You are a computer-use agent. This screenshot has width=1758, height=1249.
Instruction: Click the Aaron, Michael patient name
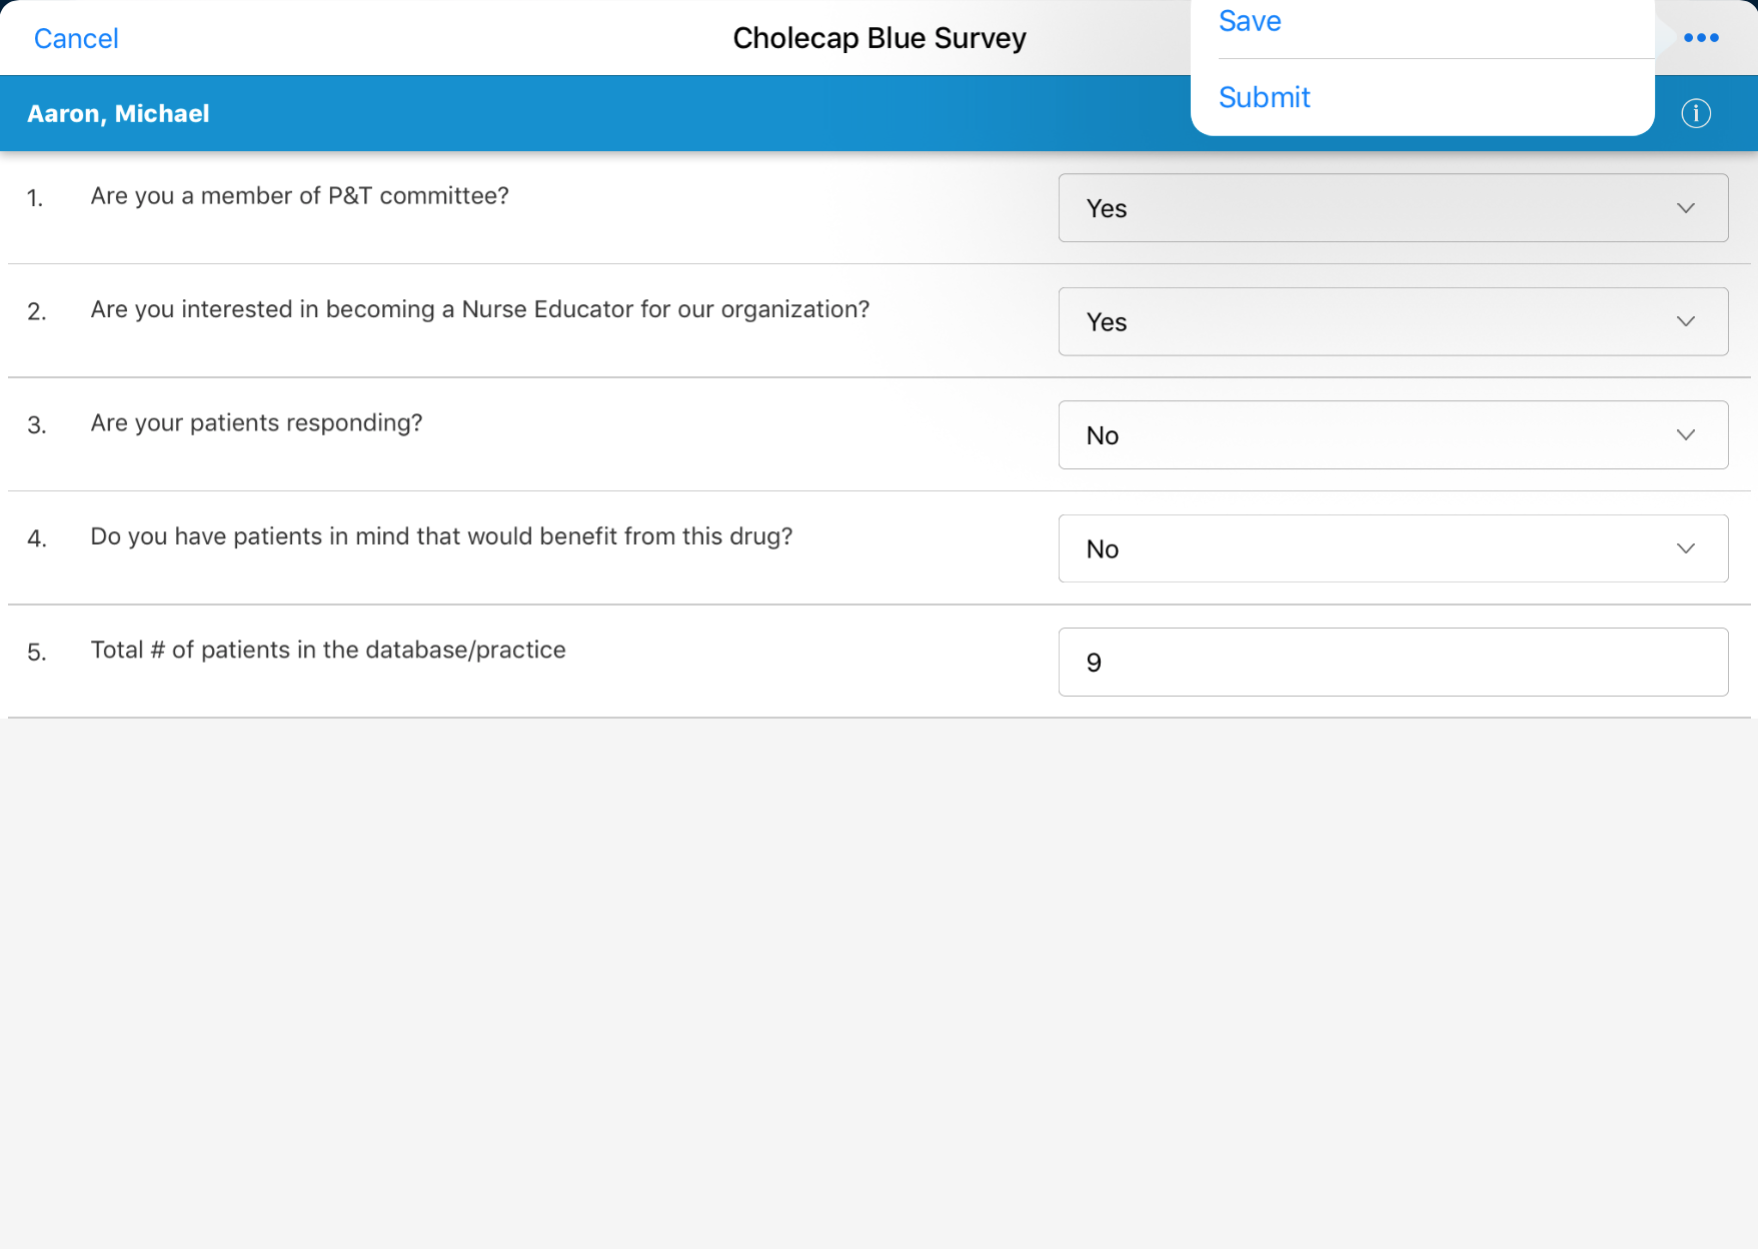(118, 113)
